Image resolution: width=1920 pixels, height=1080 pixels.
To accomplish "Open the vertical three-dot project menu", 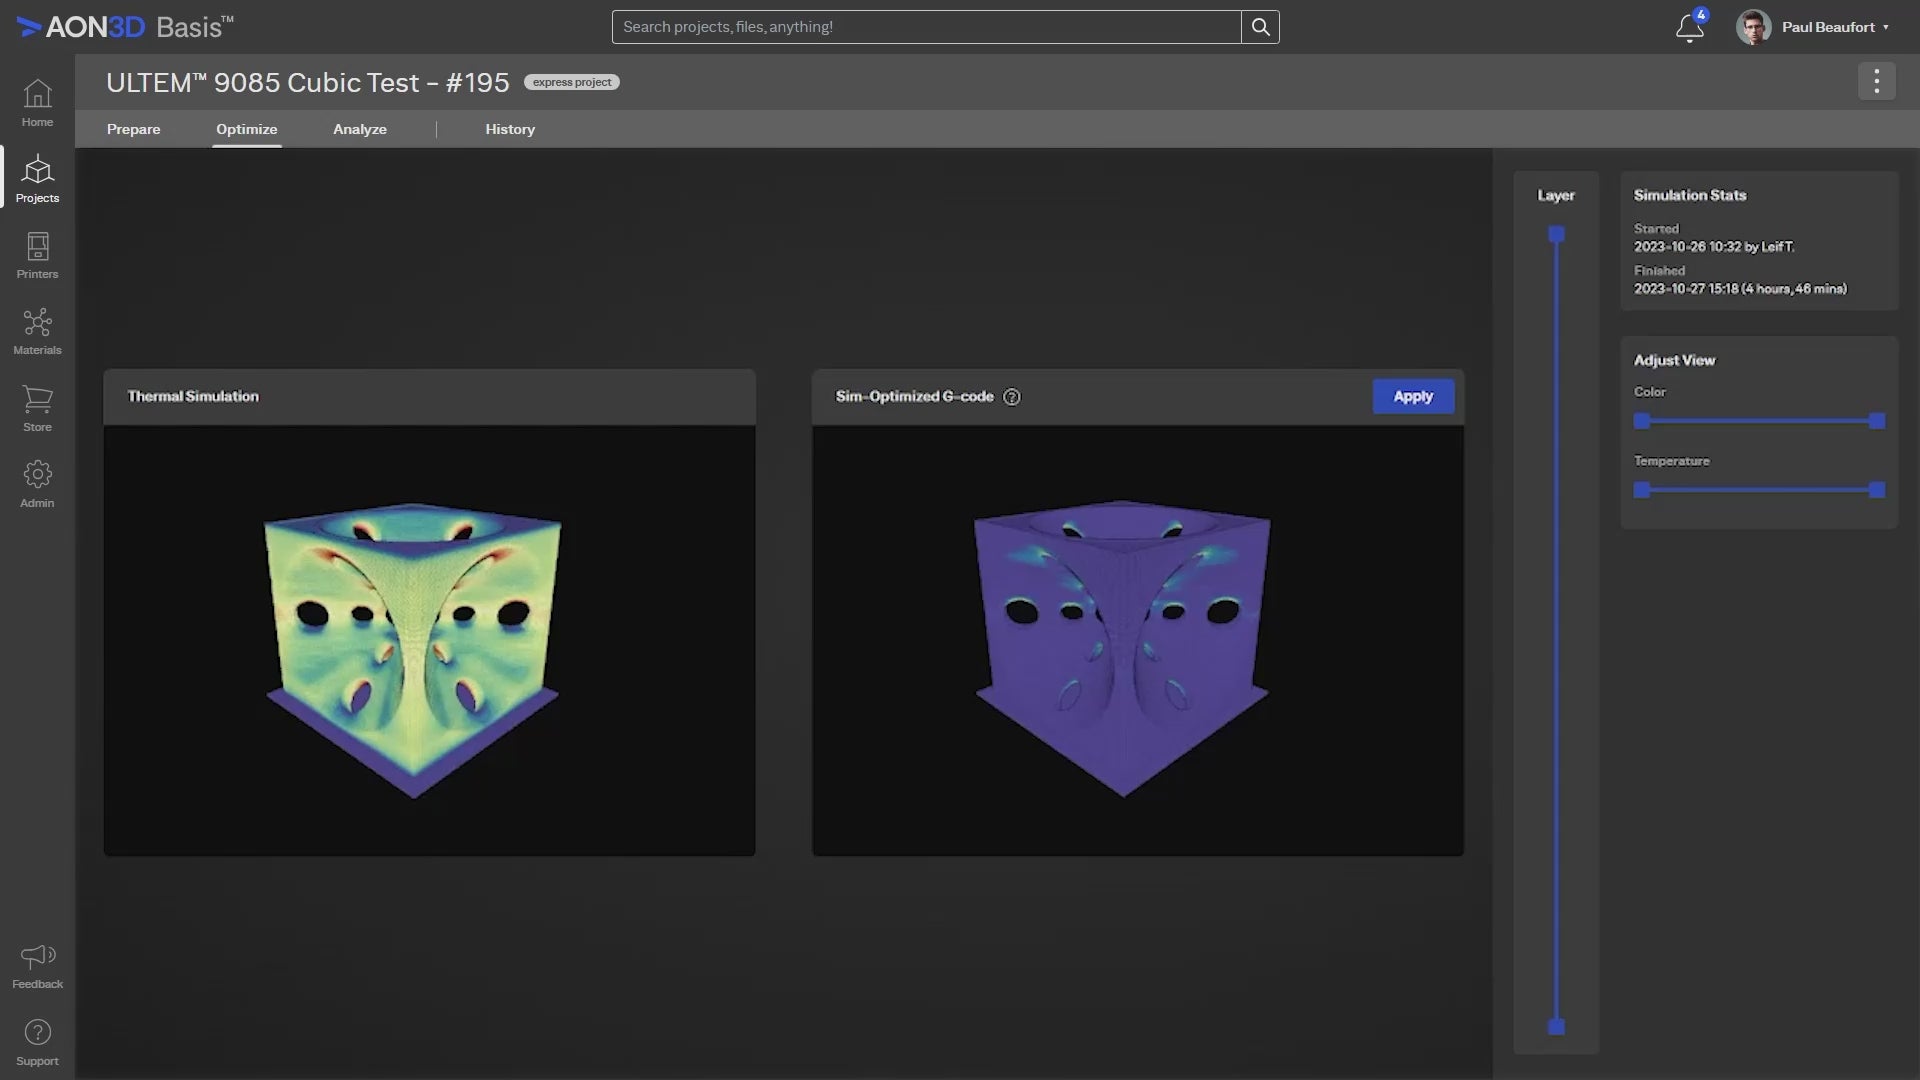I will tap(1877, 81).
